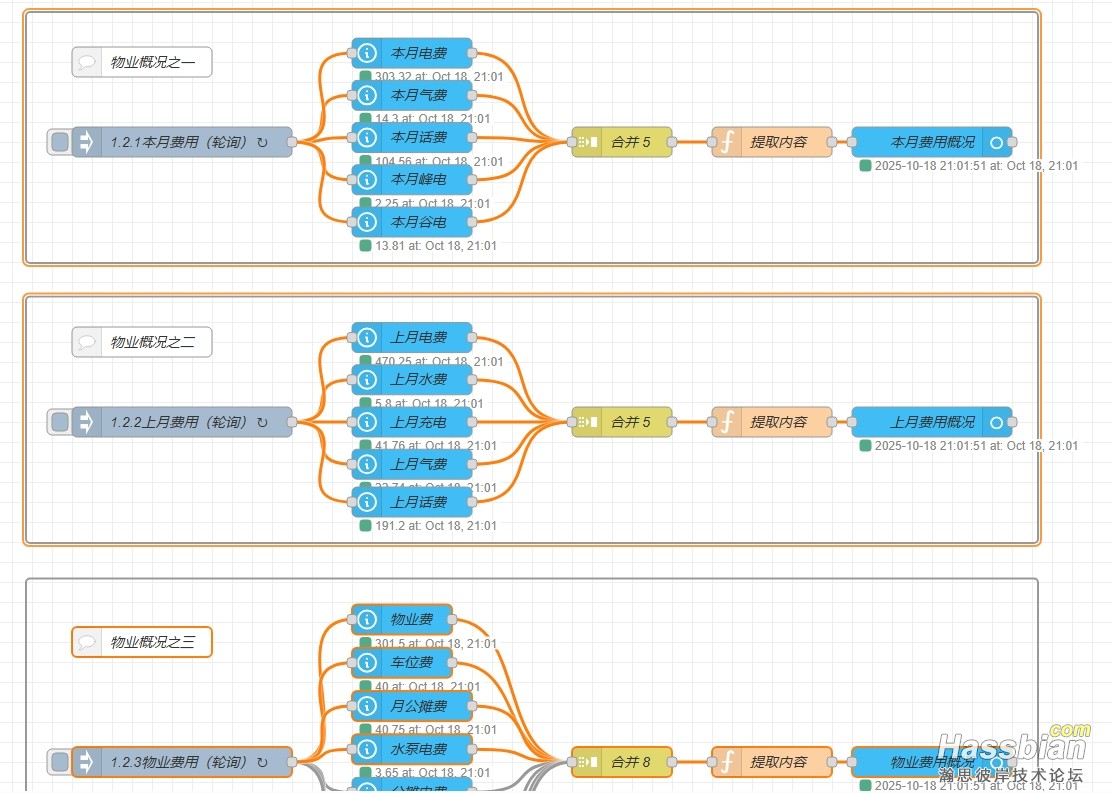
Task: Click the arrow icon on 1.2.2上月费用 node
Action: click(86, 423)
